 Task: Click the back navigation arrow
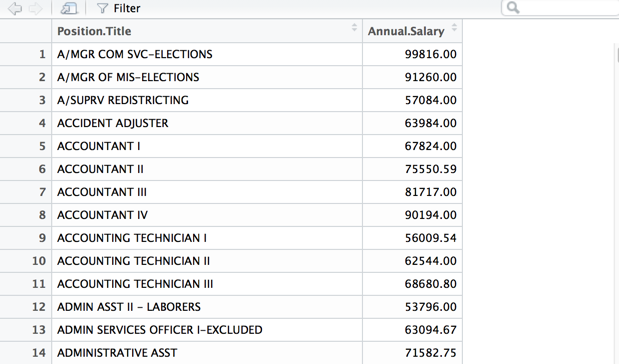[x=15, y=8]
